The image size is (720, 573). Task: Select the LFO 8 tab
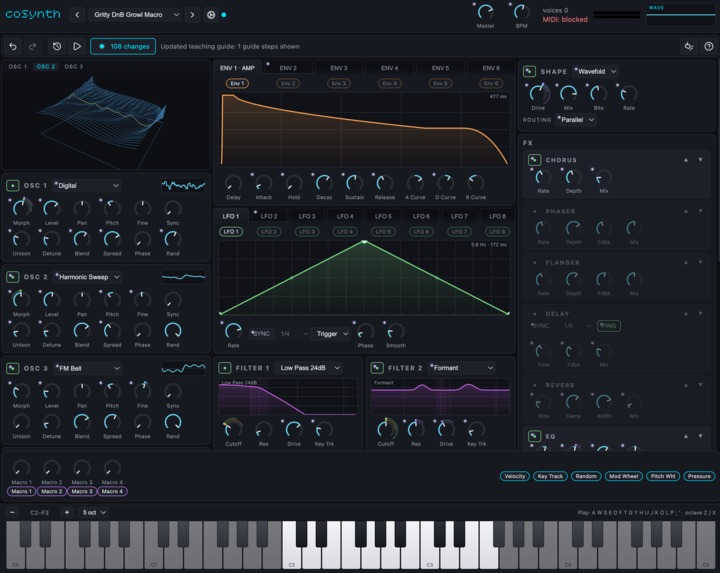click(497, 216)
